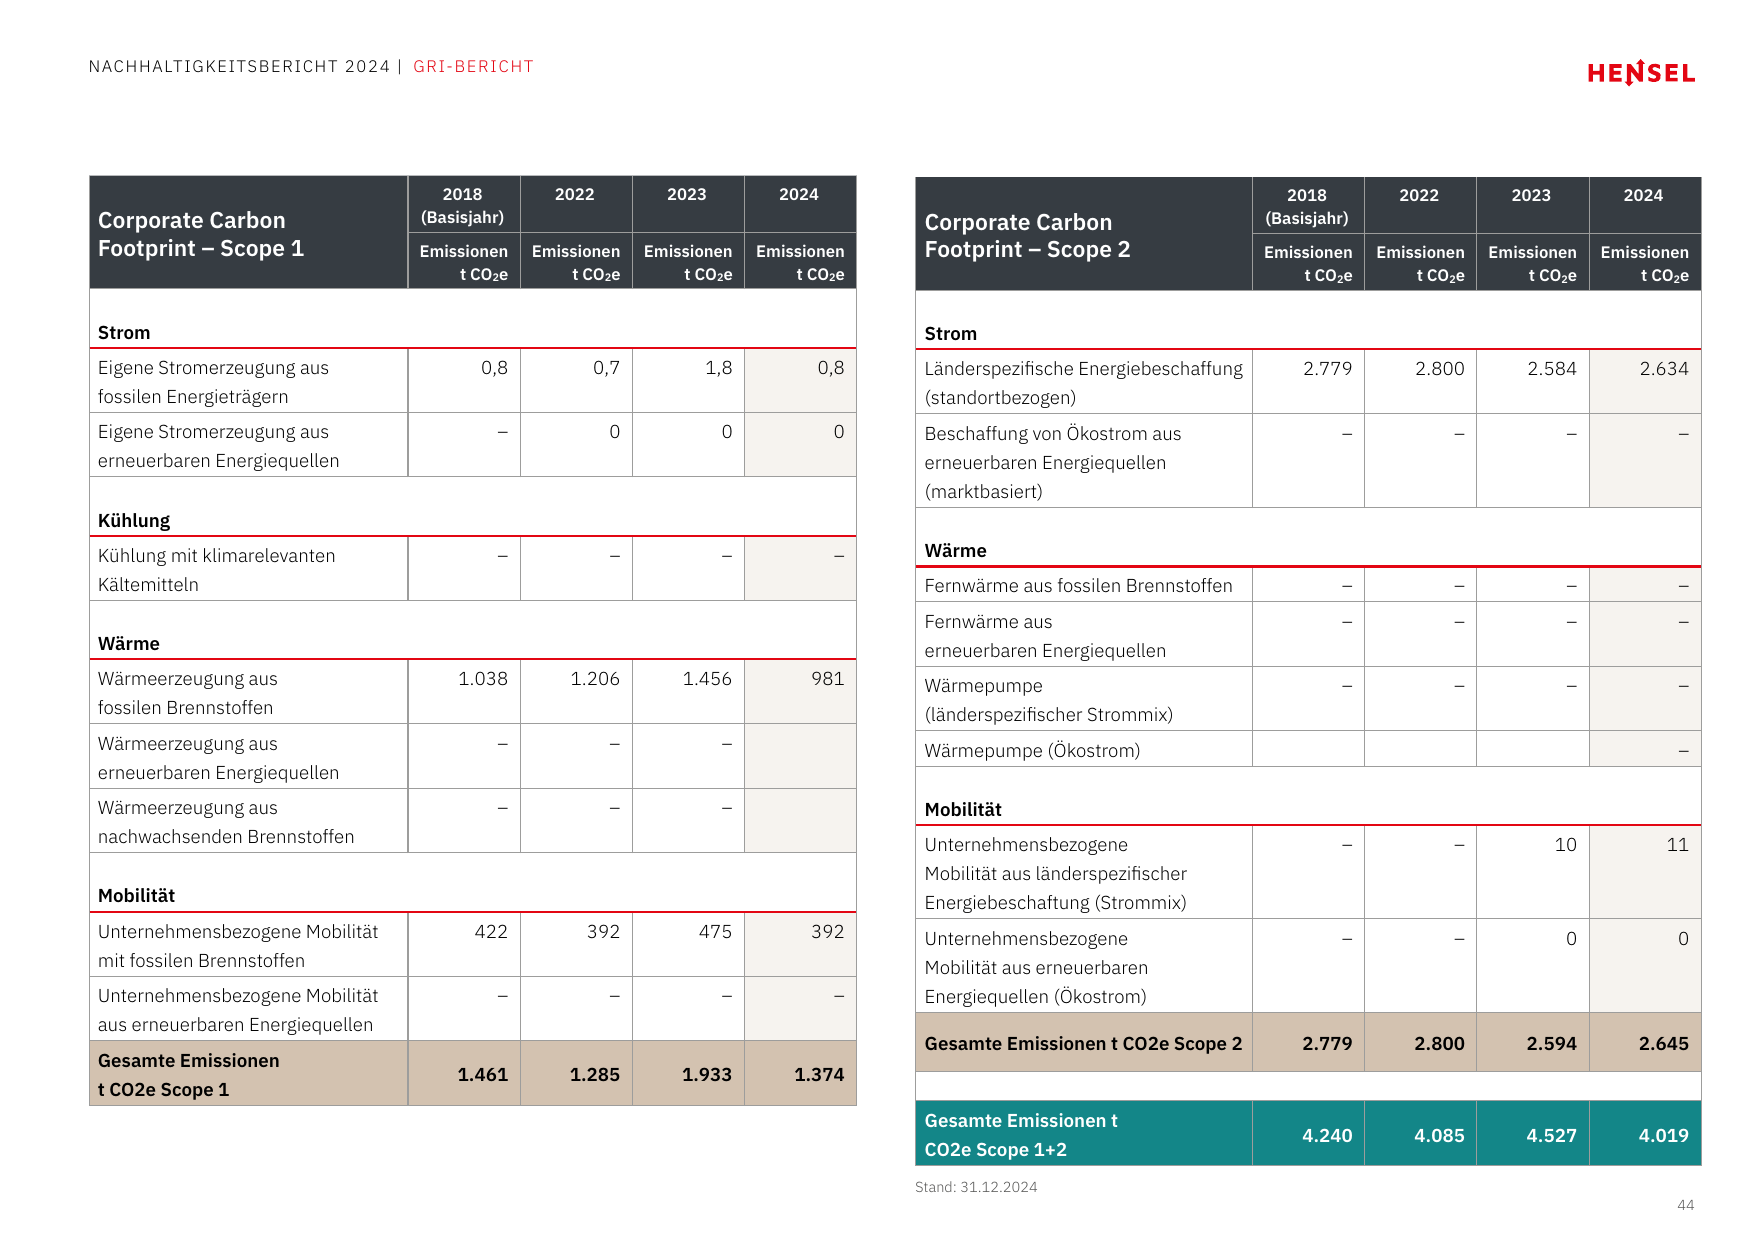
Task: Select the value 1.456 in the Scope 1 table
Action: (x=707, y=679)
